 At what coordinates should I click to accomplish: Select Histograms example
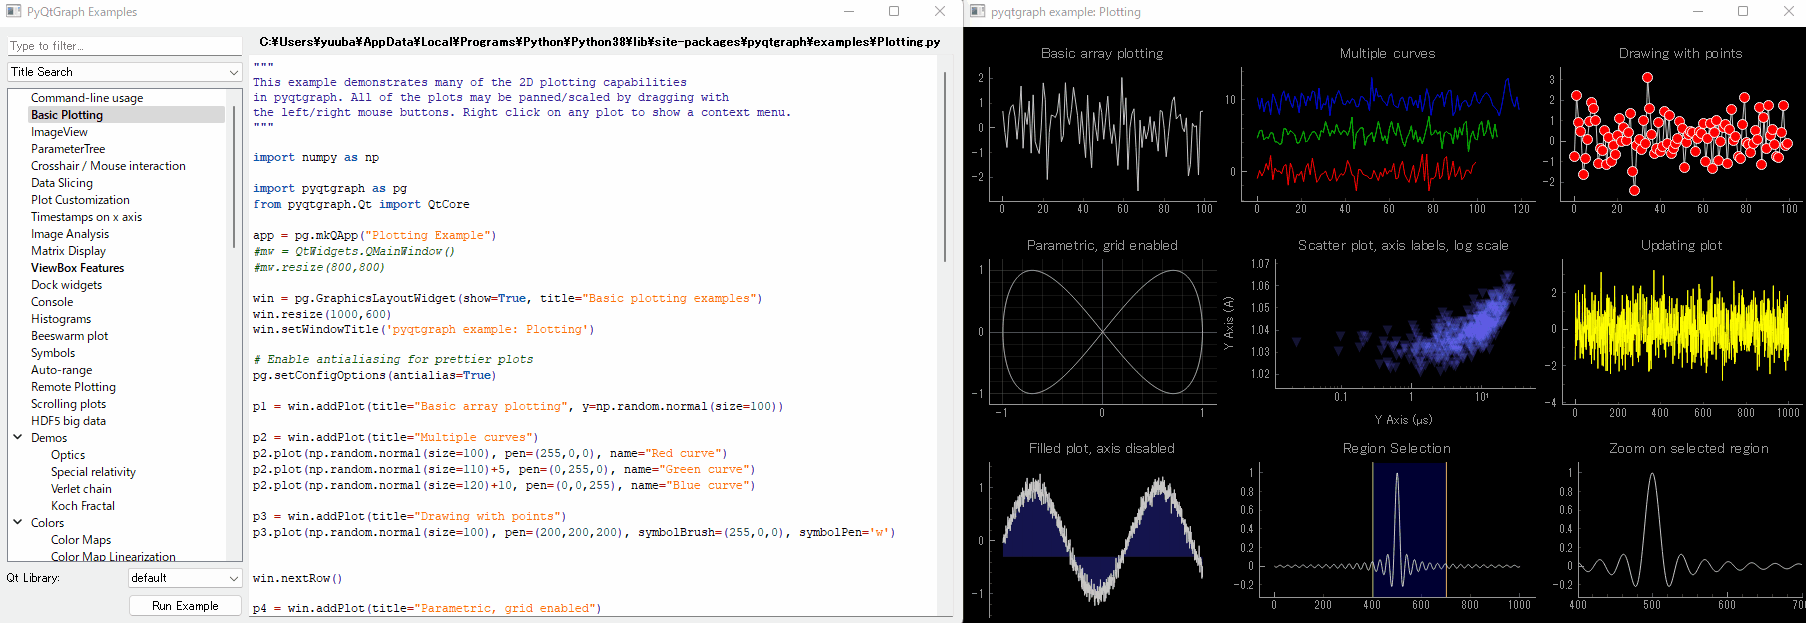61,319
